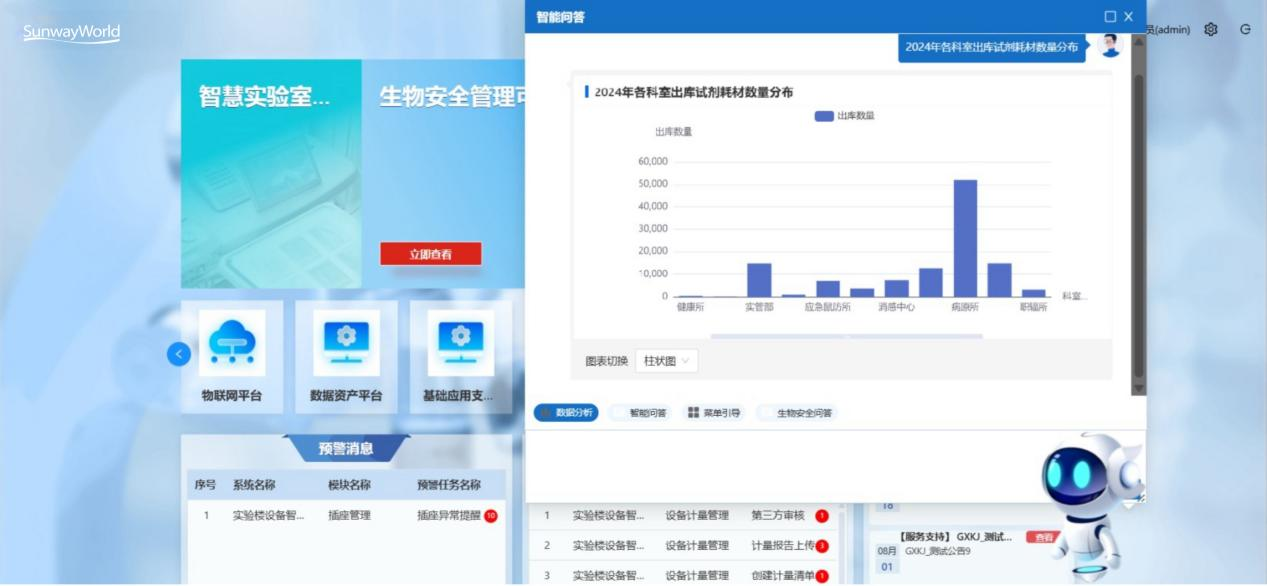Click the user avatar in chat
The height and width of the screenshot is (586, 1267).
1109,46
